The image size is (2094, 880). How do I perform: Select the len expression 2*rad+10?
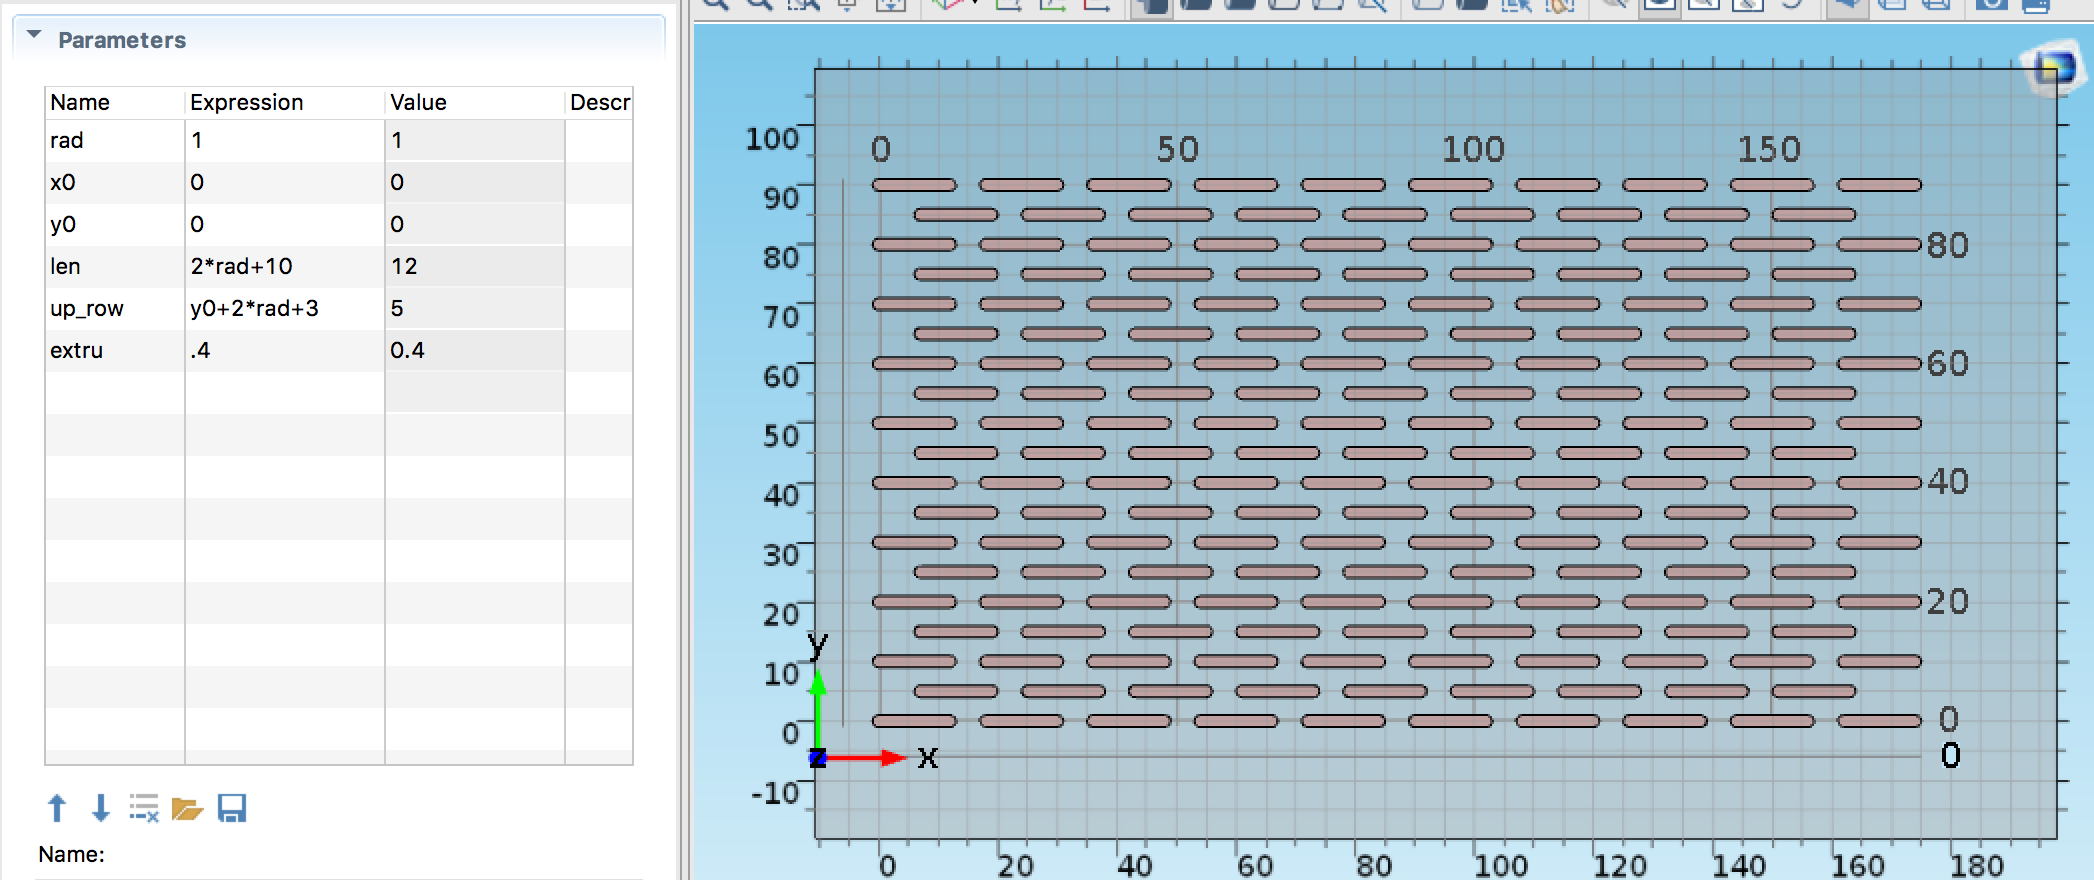coord(242,266)
